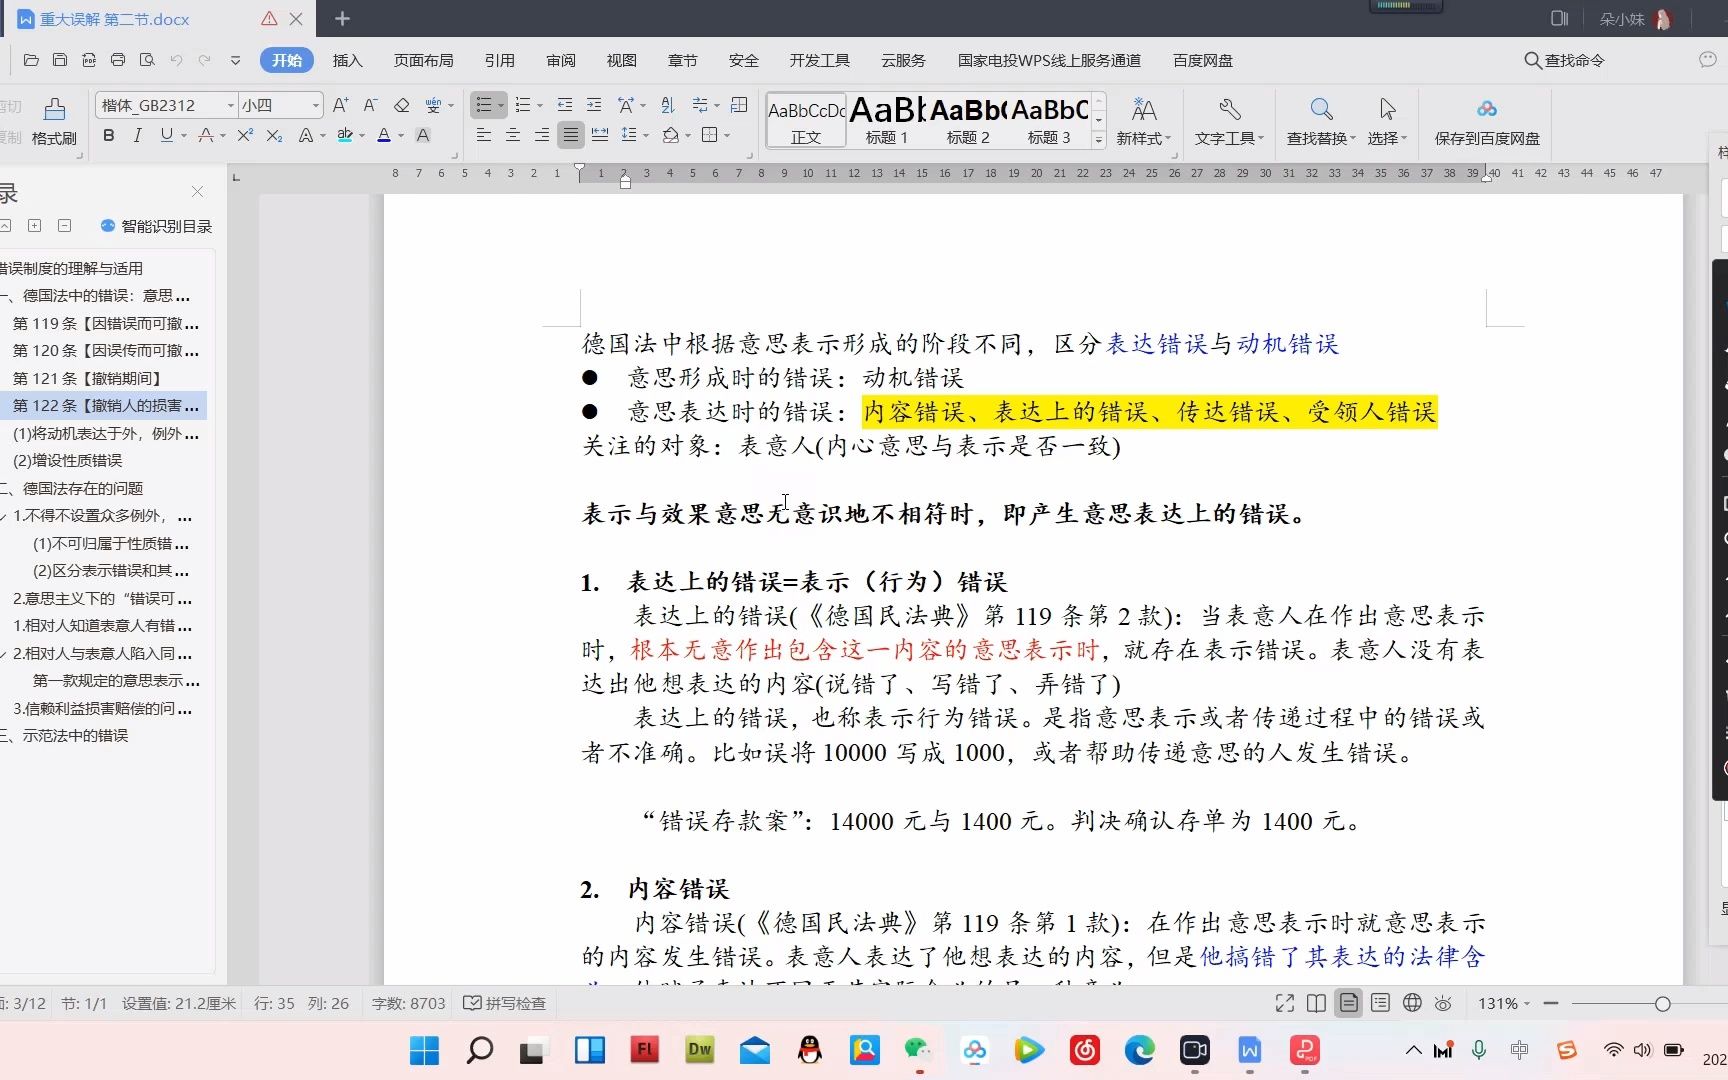The width and height of the screenshot is (1728, 1080).
Task: Toggle character shading A button
Action: 423,135
